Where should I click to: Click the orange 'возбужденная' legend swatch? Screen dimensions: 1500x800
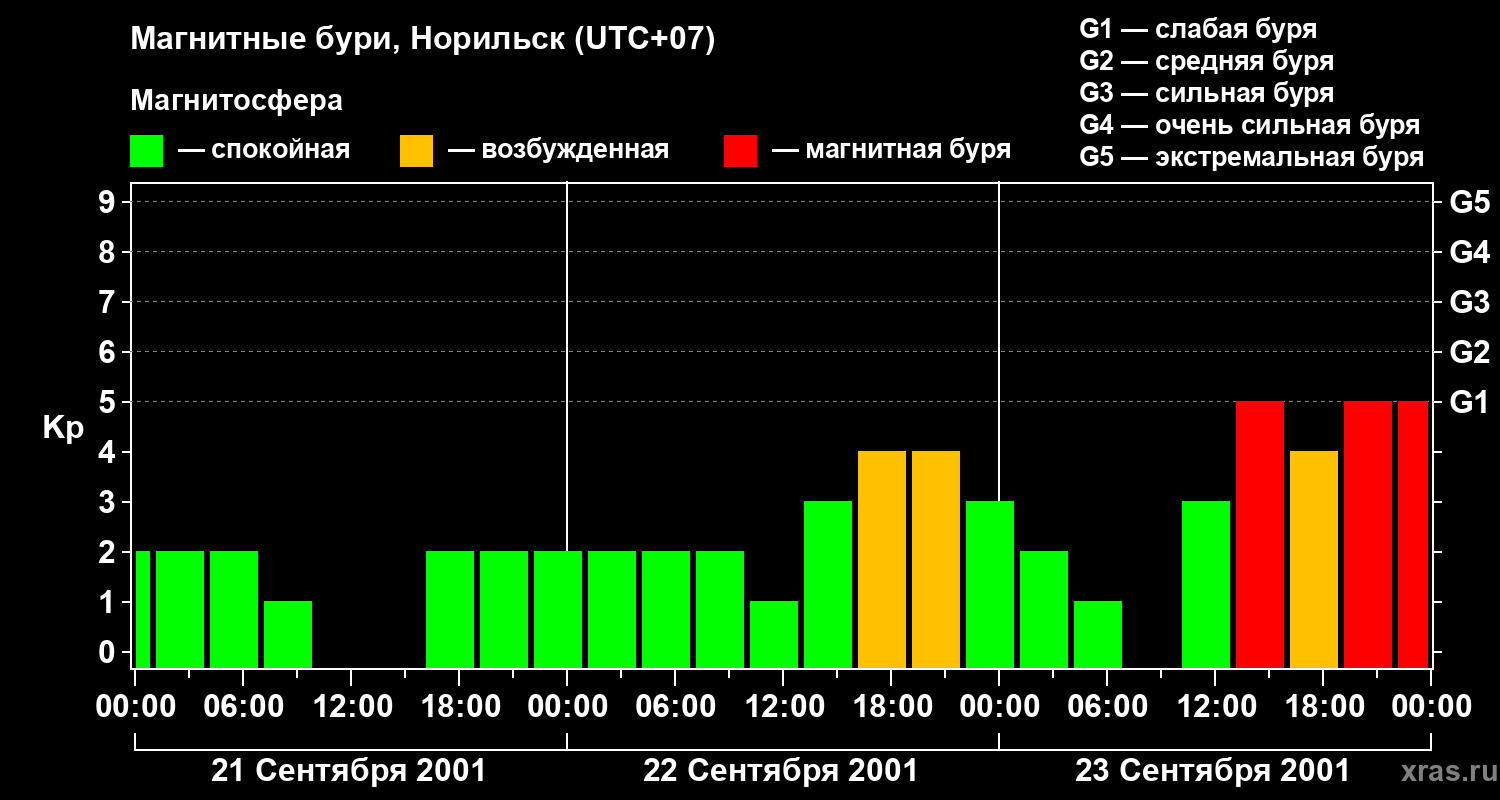tap(417, 151)
